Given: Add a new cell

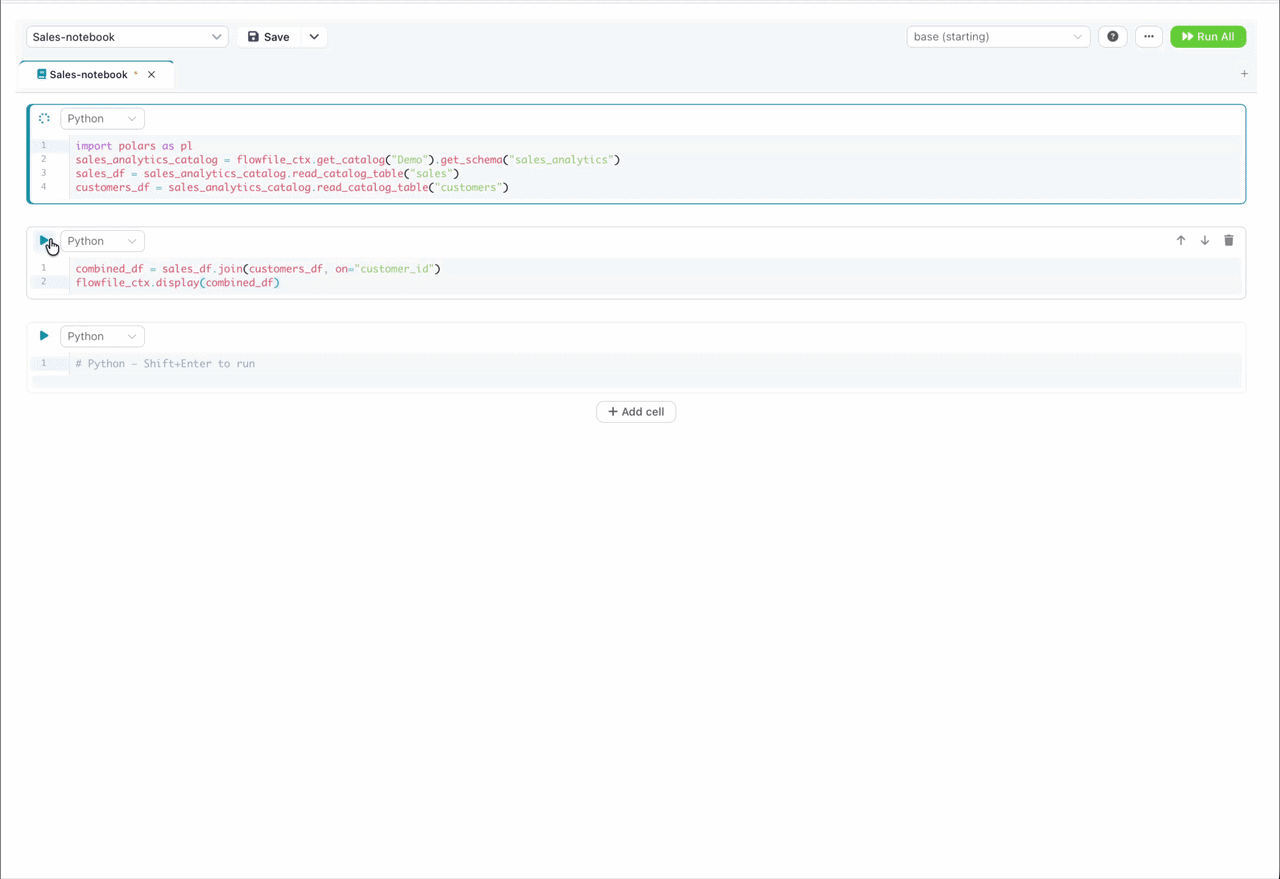Looking at the screenshot, I should point(636,412).
